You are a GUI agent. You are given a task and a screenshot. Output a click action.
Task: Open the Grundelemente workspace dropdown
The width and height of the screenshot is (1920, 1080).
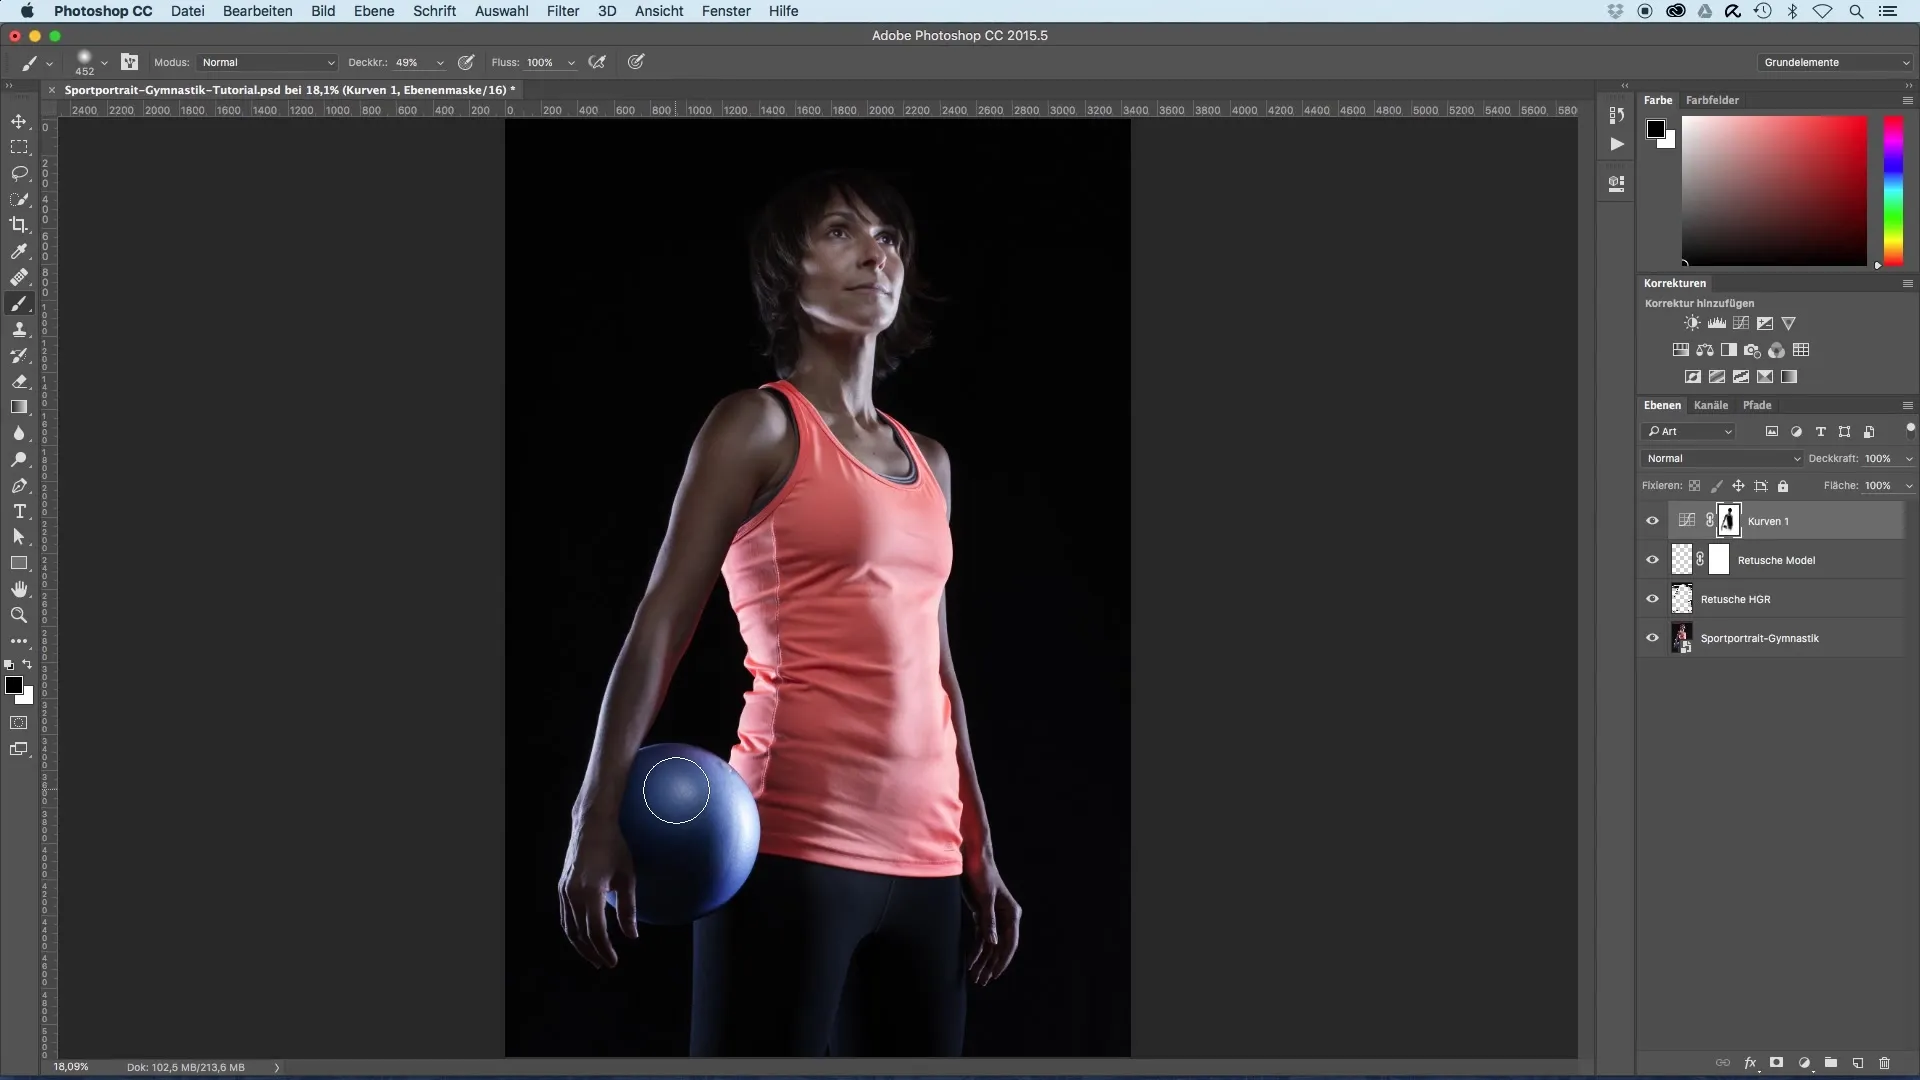point(1835,62)
